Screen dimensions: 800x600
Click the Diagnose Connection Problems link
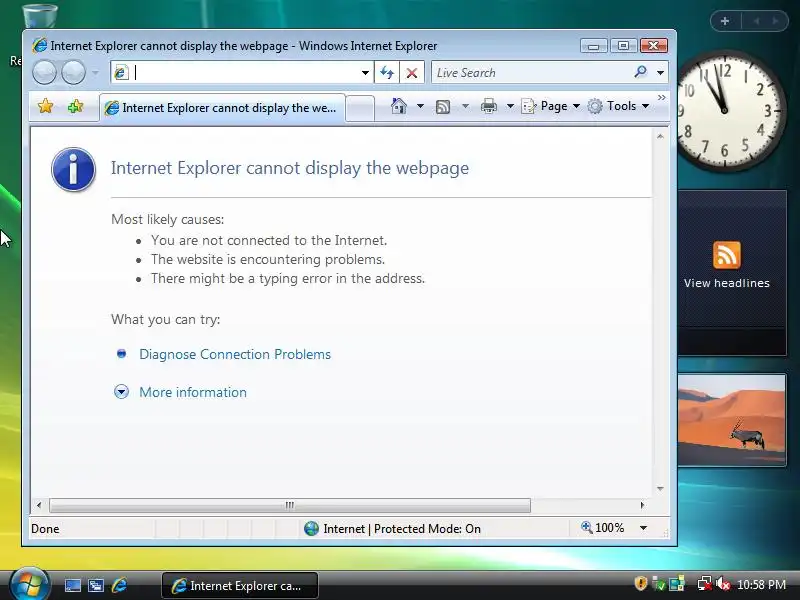pyautogui.click(x=235, y=354)
